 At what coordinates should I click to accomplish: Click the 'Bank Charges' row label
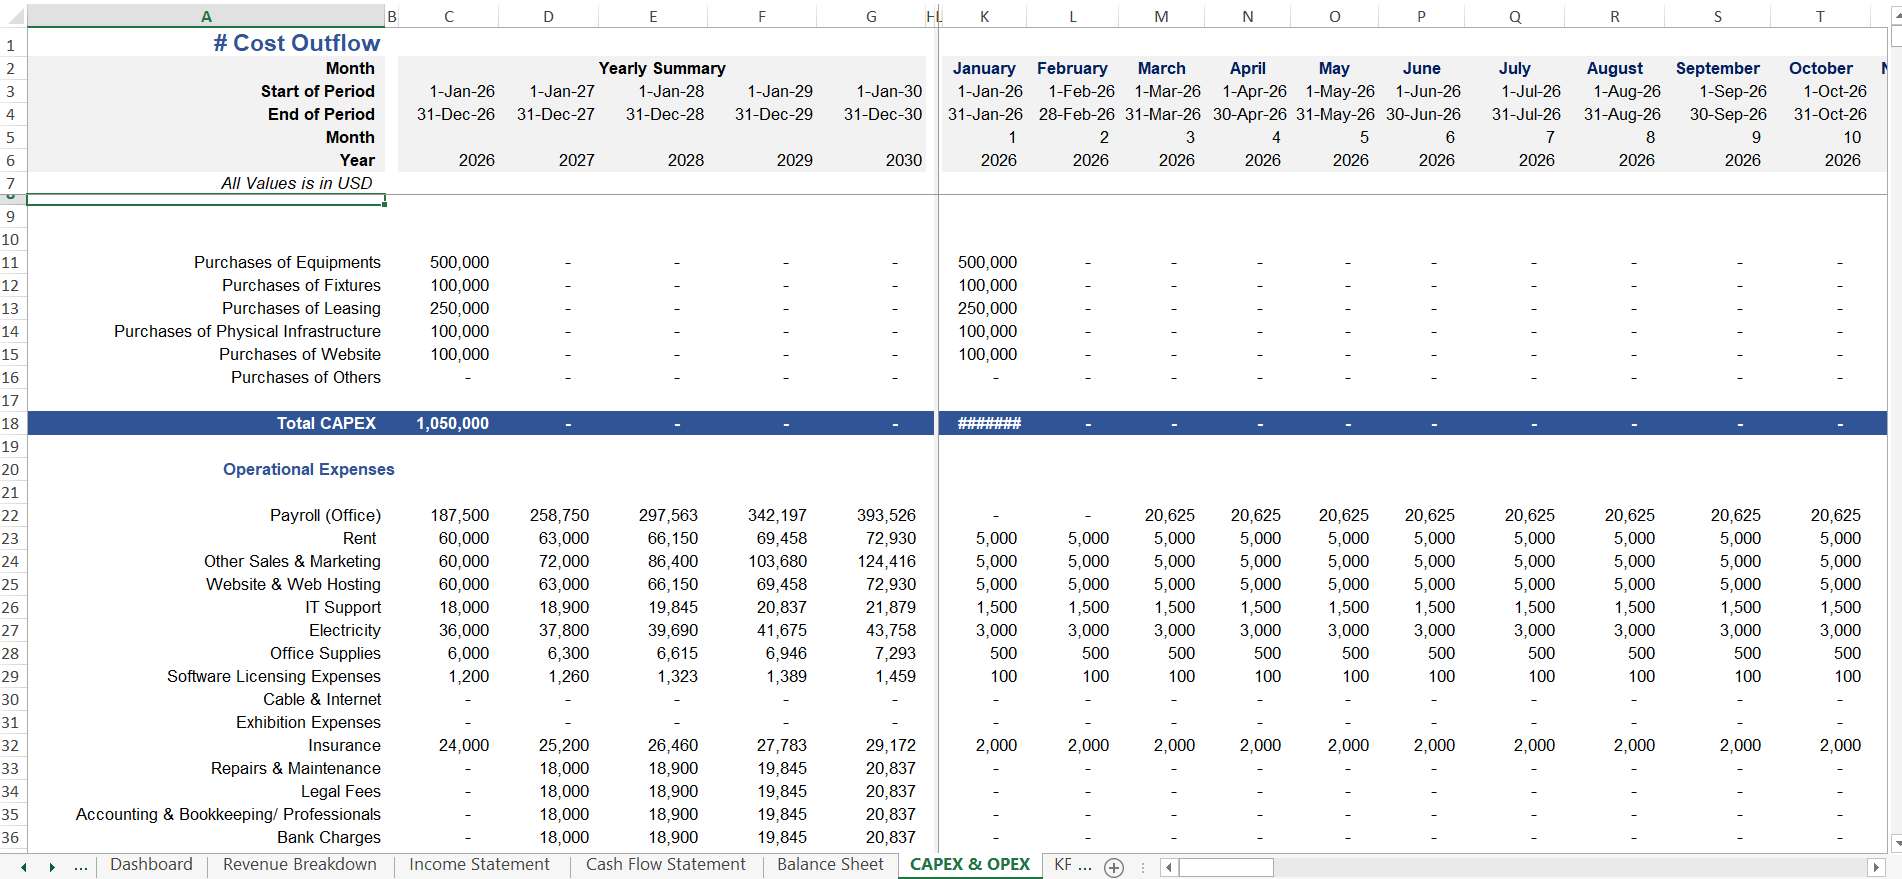tap(329, 837)
